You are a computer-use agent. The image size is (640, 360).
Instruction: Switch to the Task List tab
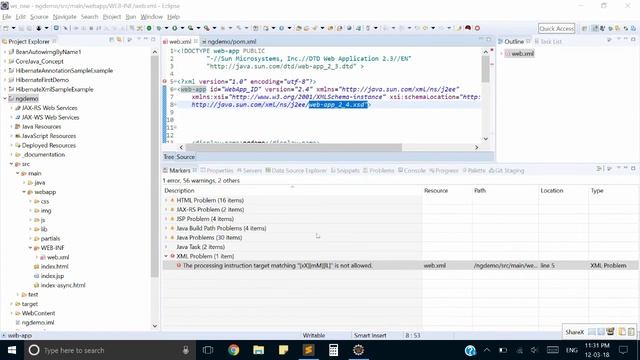(548, 41)
